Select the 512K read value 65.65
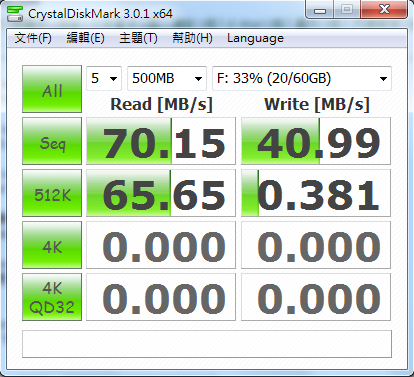 (x=161, y=193)
